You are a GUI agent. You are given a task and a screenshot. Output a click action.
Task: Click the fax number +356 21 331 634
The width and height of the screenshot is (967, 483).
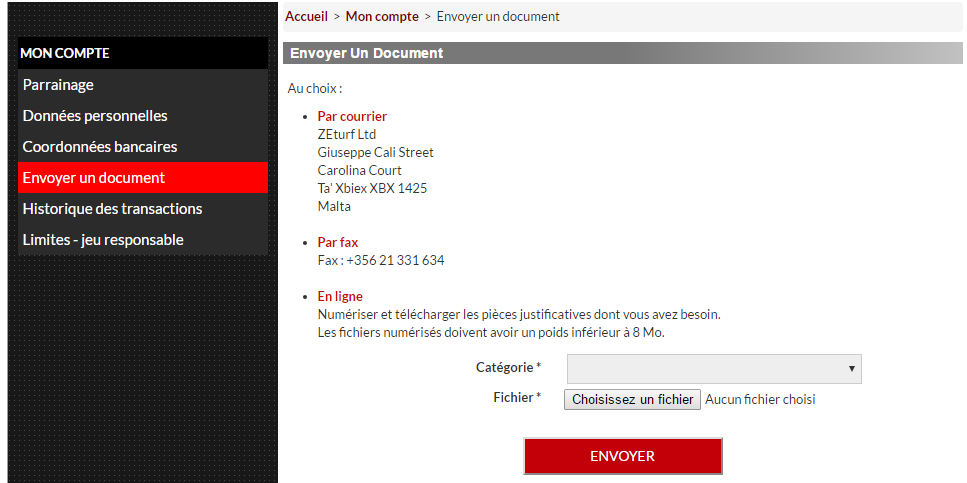[395, 260]
